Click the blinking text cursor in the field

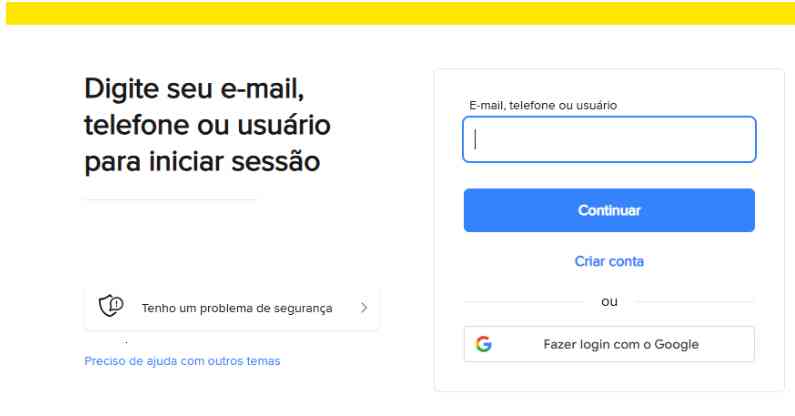tap(476, 140)
